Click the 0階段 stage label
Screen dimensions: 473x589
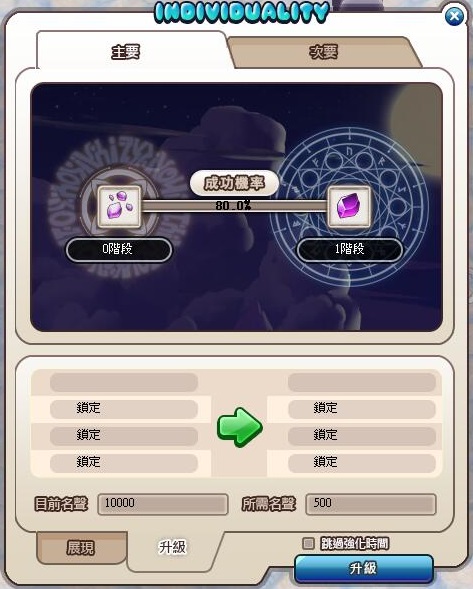pos(119,249)
